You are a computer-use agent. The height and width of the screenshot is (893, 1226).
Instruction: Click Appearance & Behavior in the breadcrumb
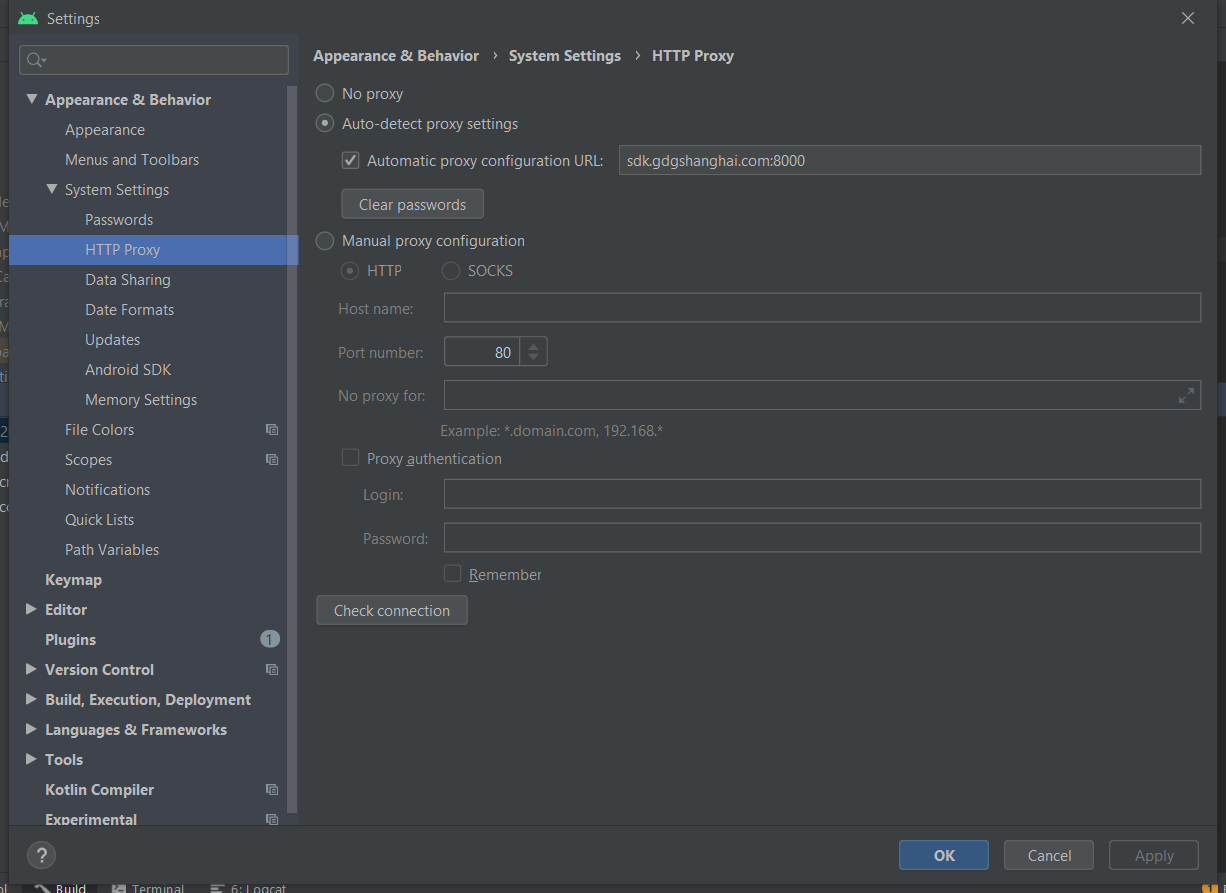point(396,56)
